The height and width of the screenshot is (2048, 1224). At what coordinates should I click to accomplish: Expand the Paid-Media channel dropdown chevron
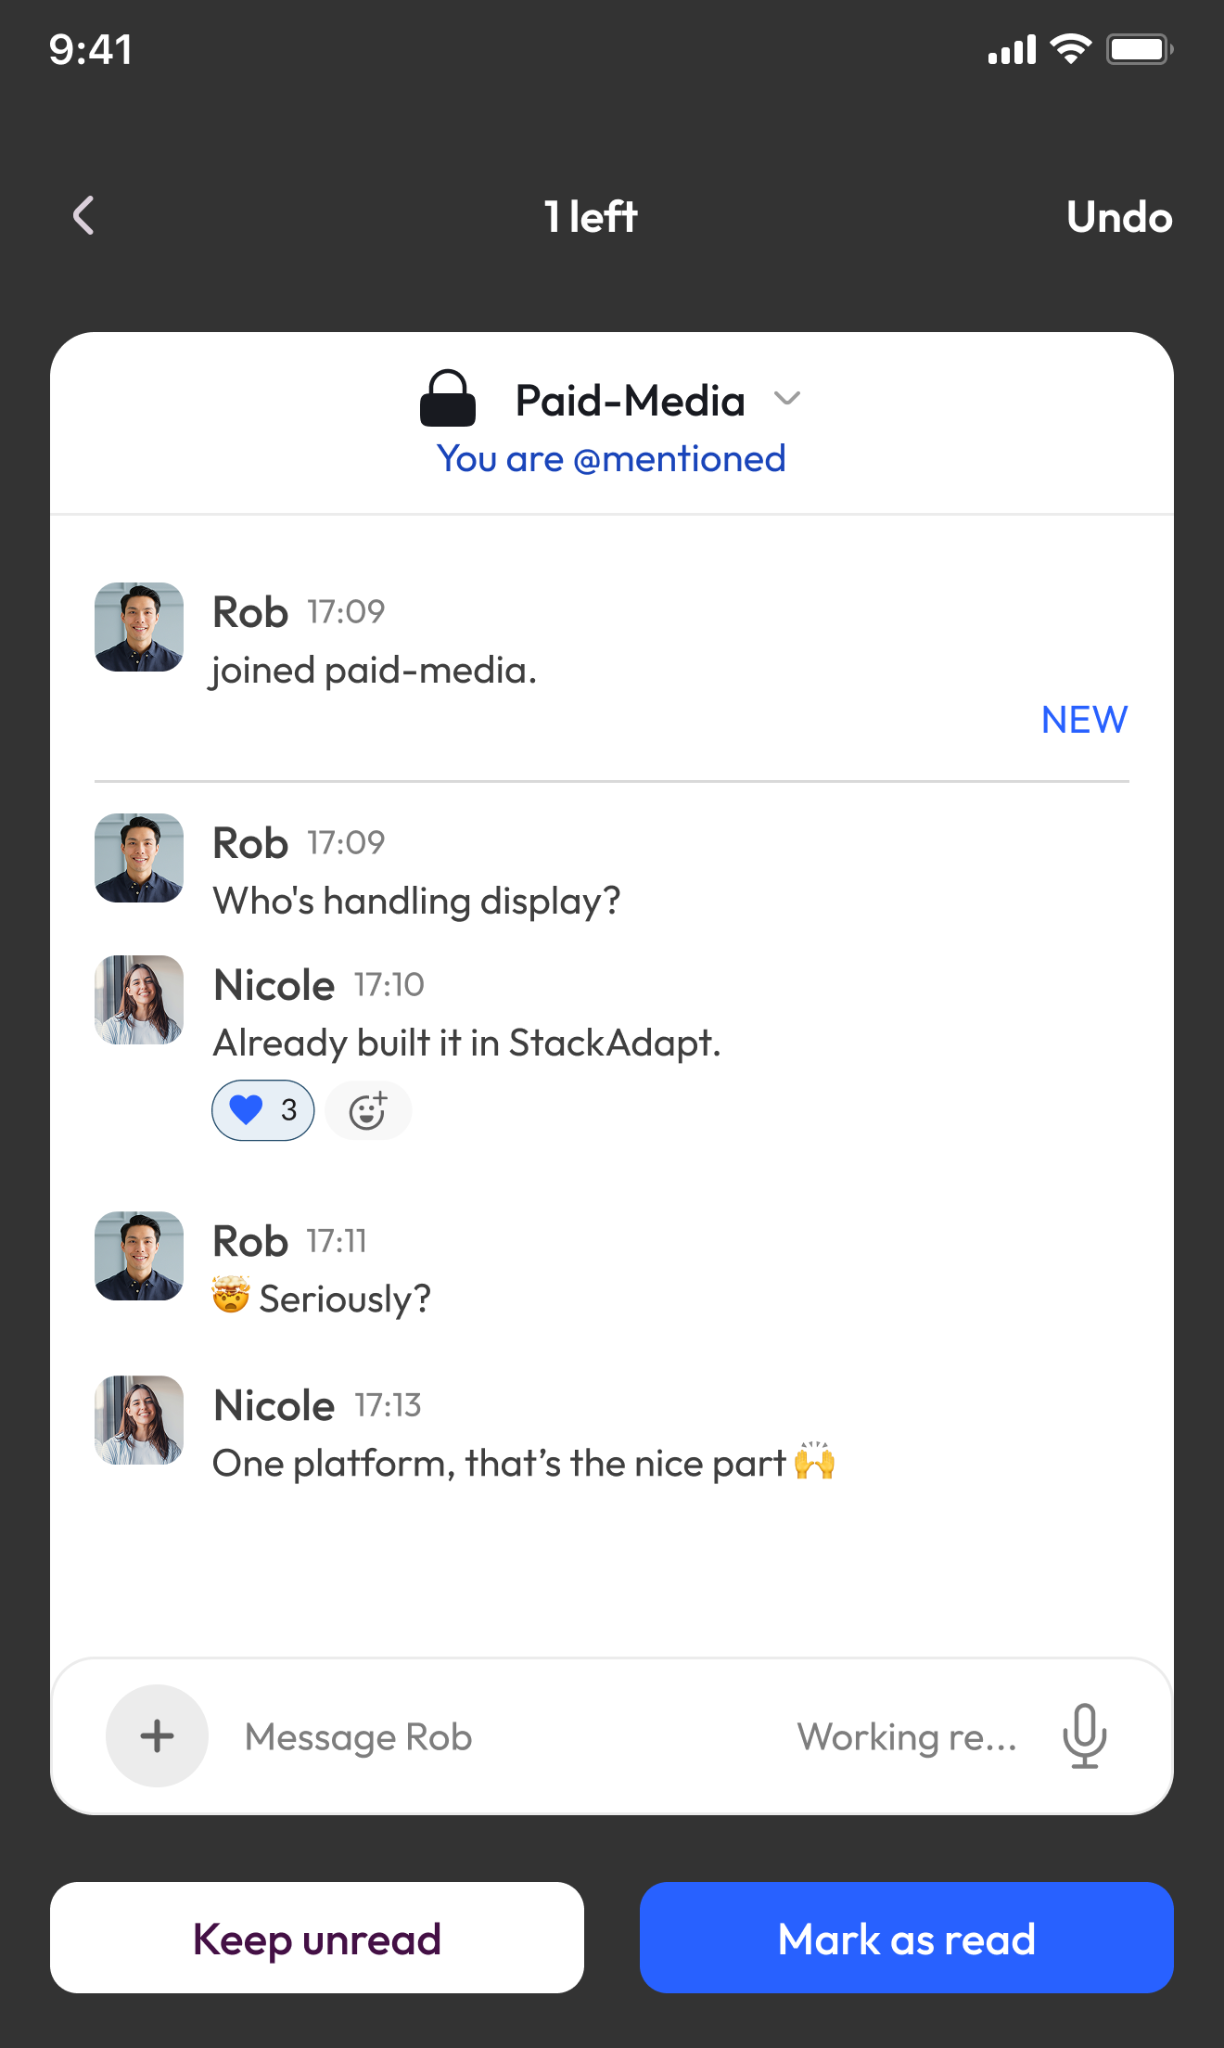coord(788,399)
